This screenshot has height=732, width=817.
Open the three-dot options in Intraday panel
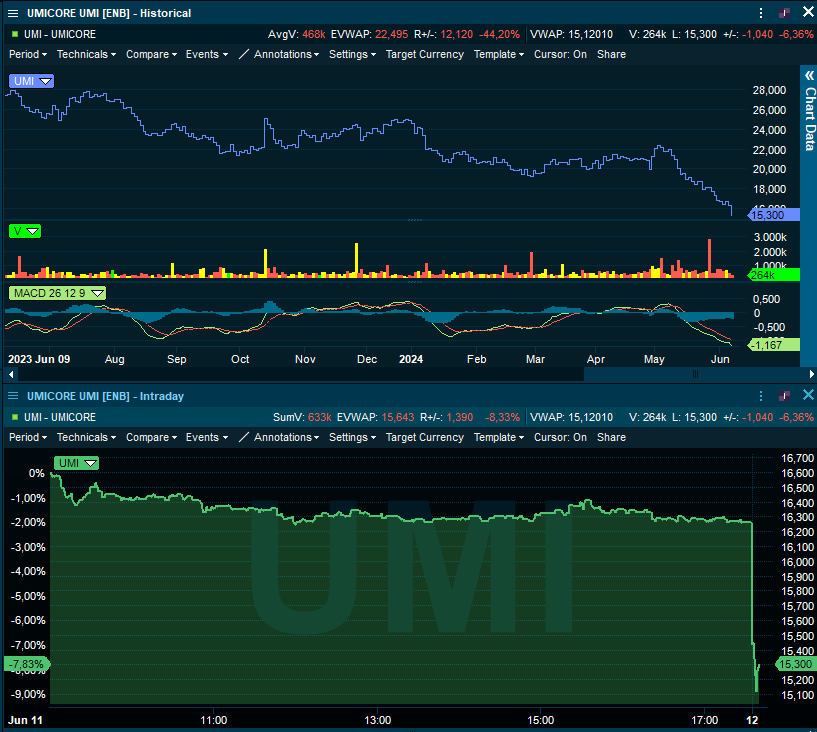[x=761, y=396]
